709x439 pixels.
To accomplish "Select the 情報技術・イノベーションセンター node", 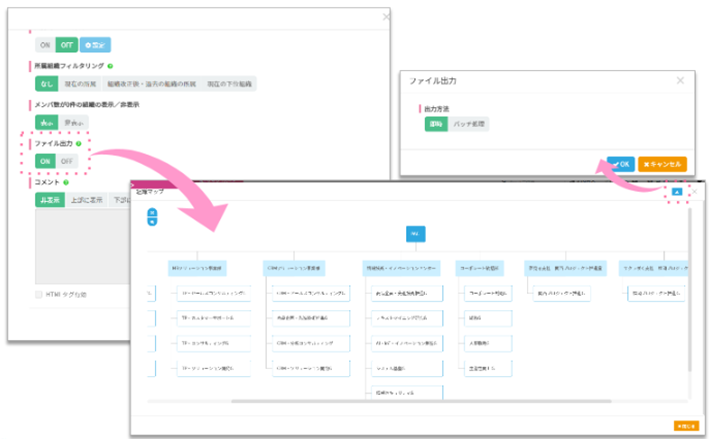I will (x=402, y=269).
